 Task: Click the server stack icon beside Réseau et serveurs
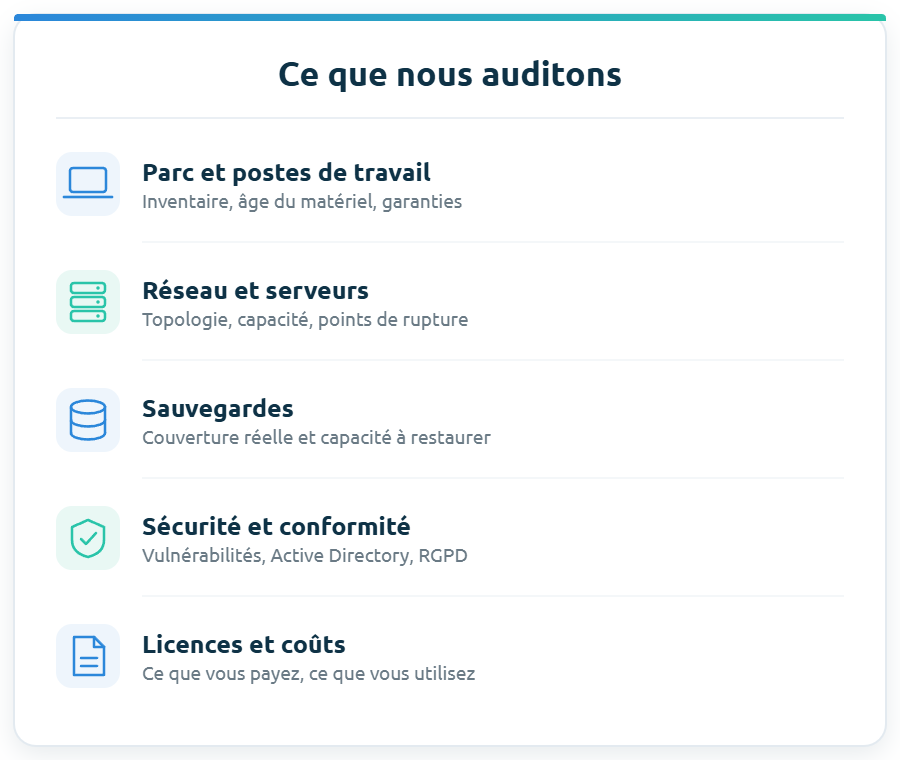click(x=88, y=302)
